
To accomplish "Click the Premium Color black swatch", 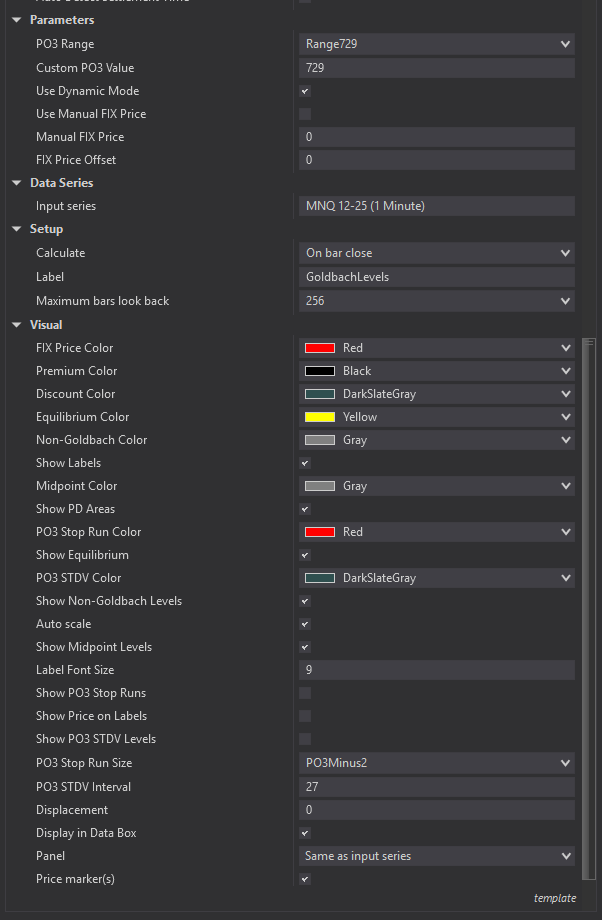I will pyautogui.click(x=319, y=371).
